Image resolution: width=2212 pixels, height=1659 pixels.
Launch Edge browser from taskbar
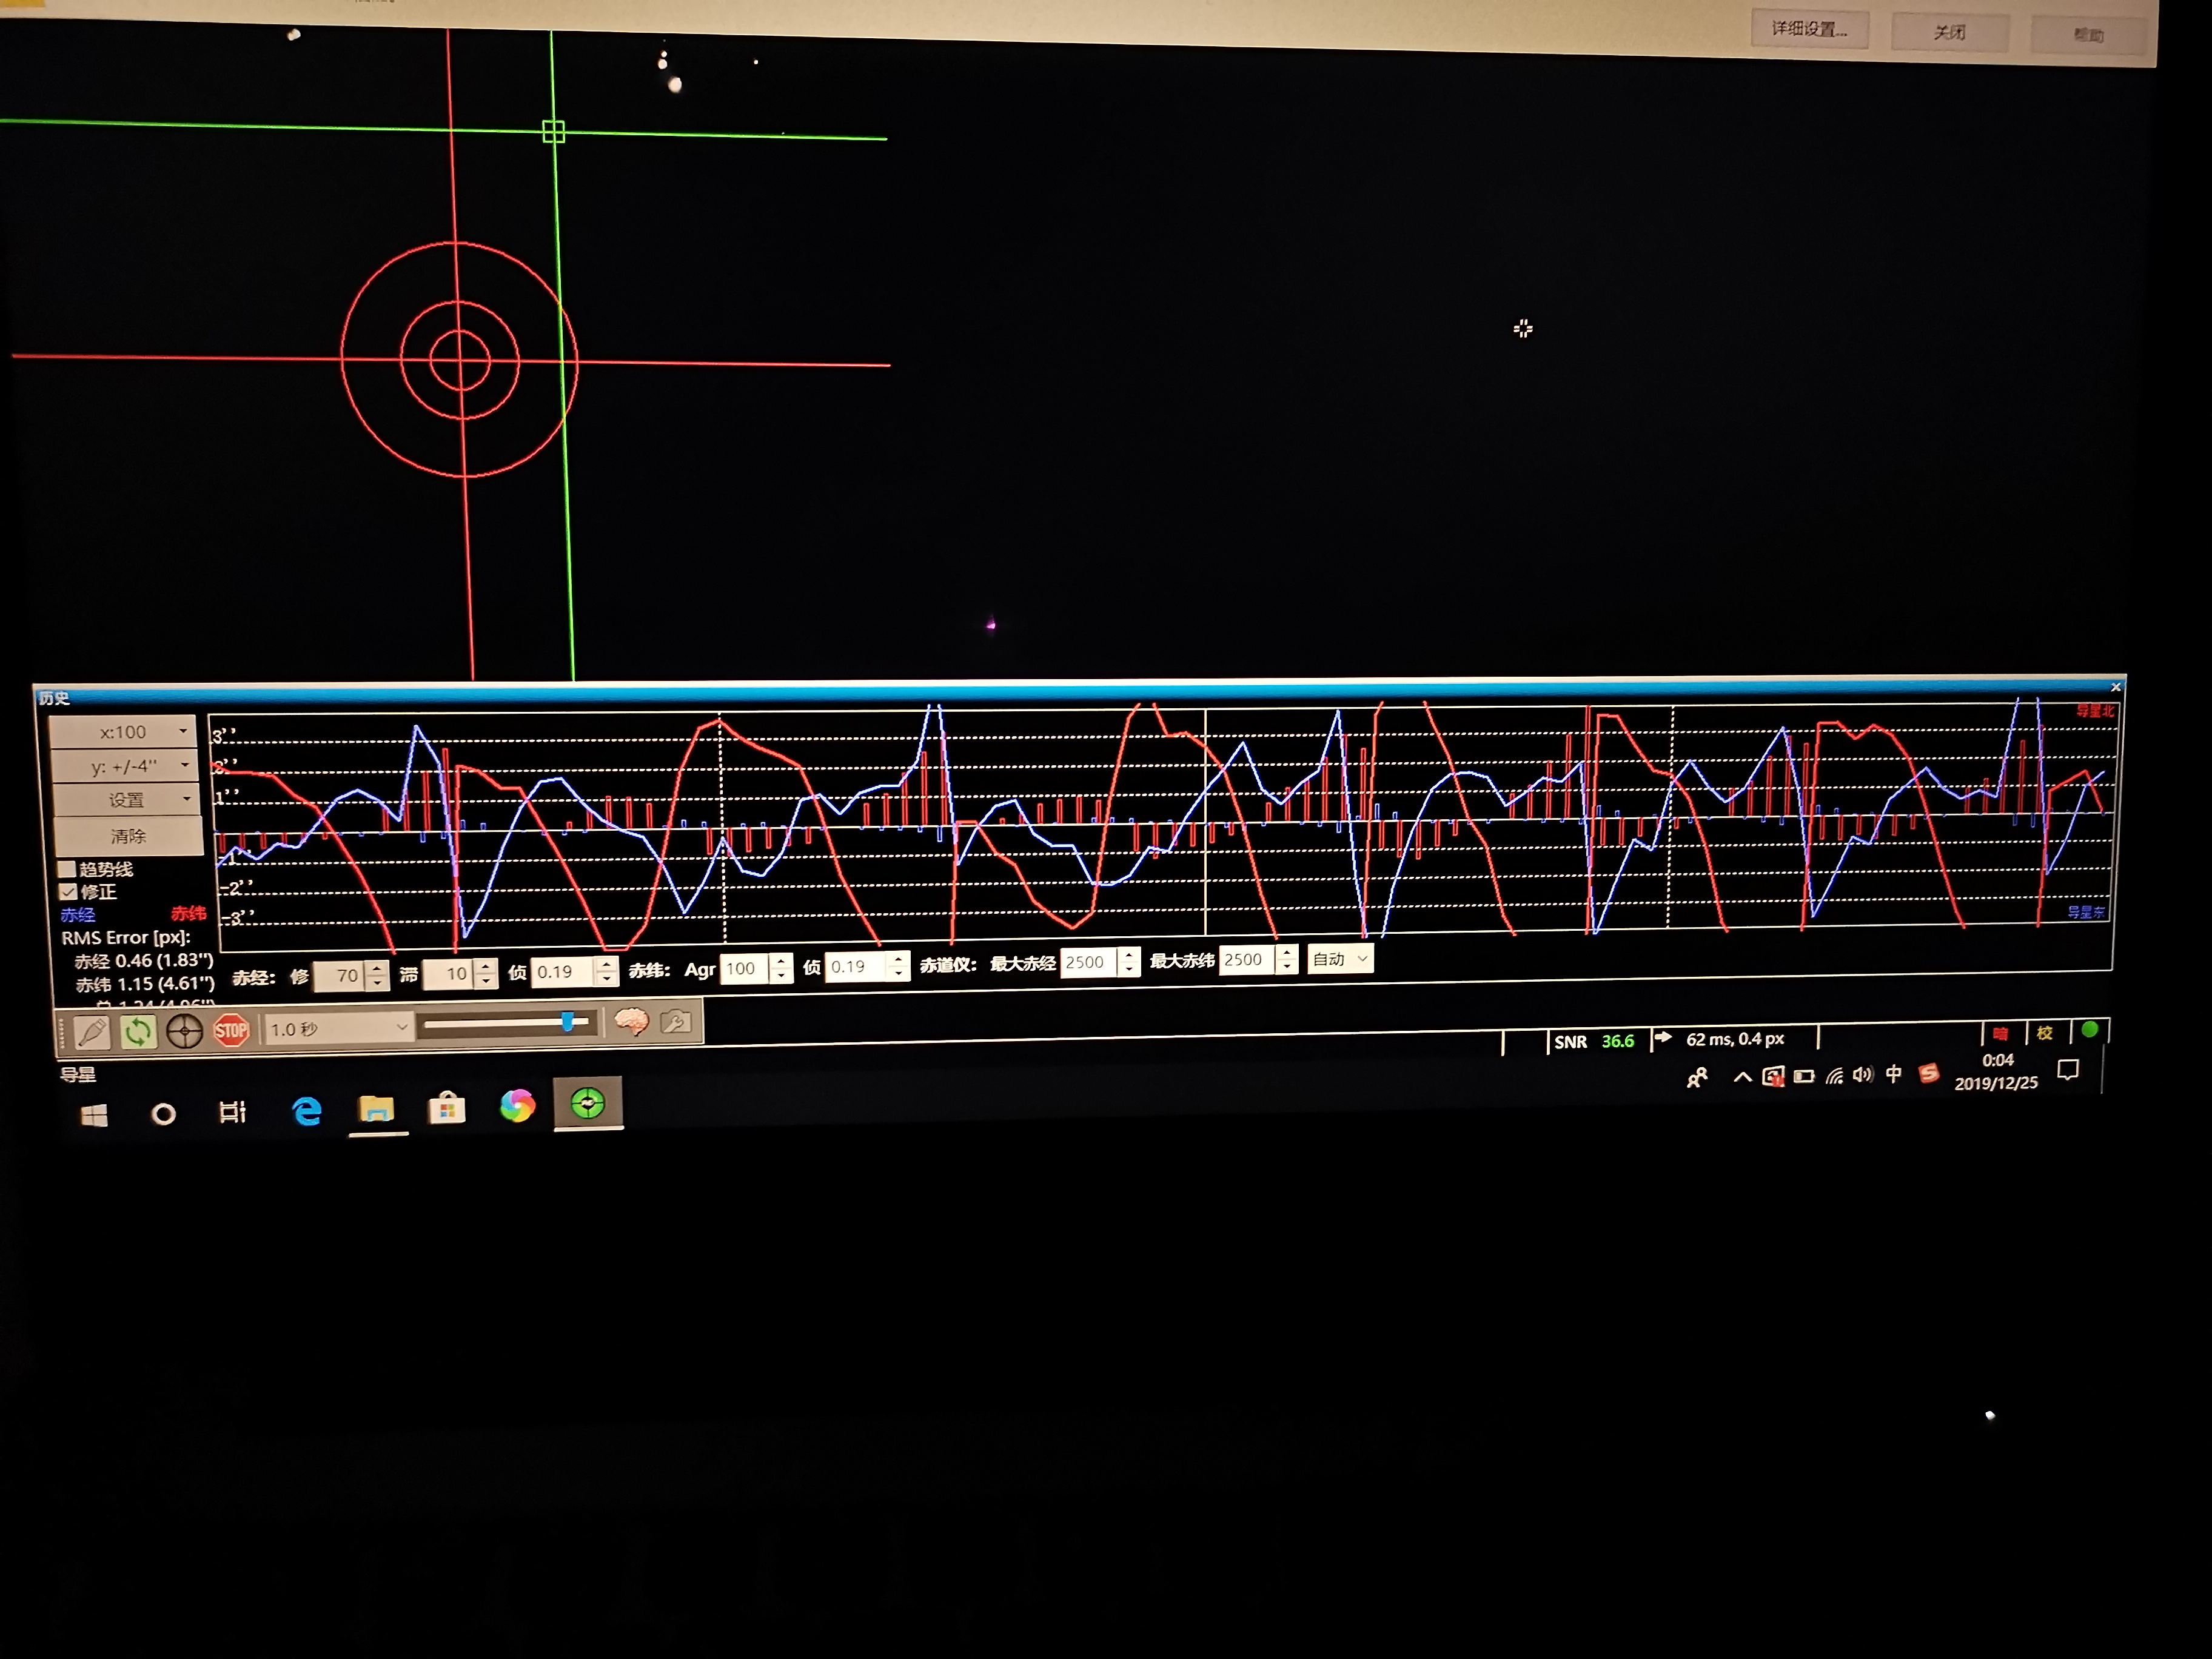coord(306,1111)
